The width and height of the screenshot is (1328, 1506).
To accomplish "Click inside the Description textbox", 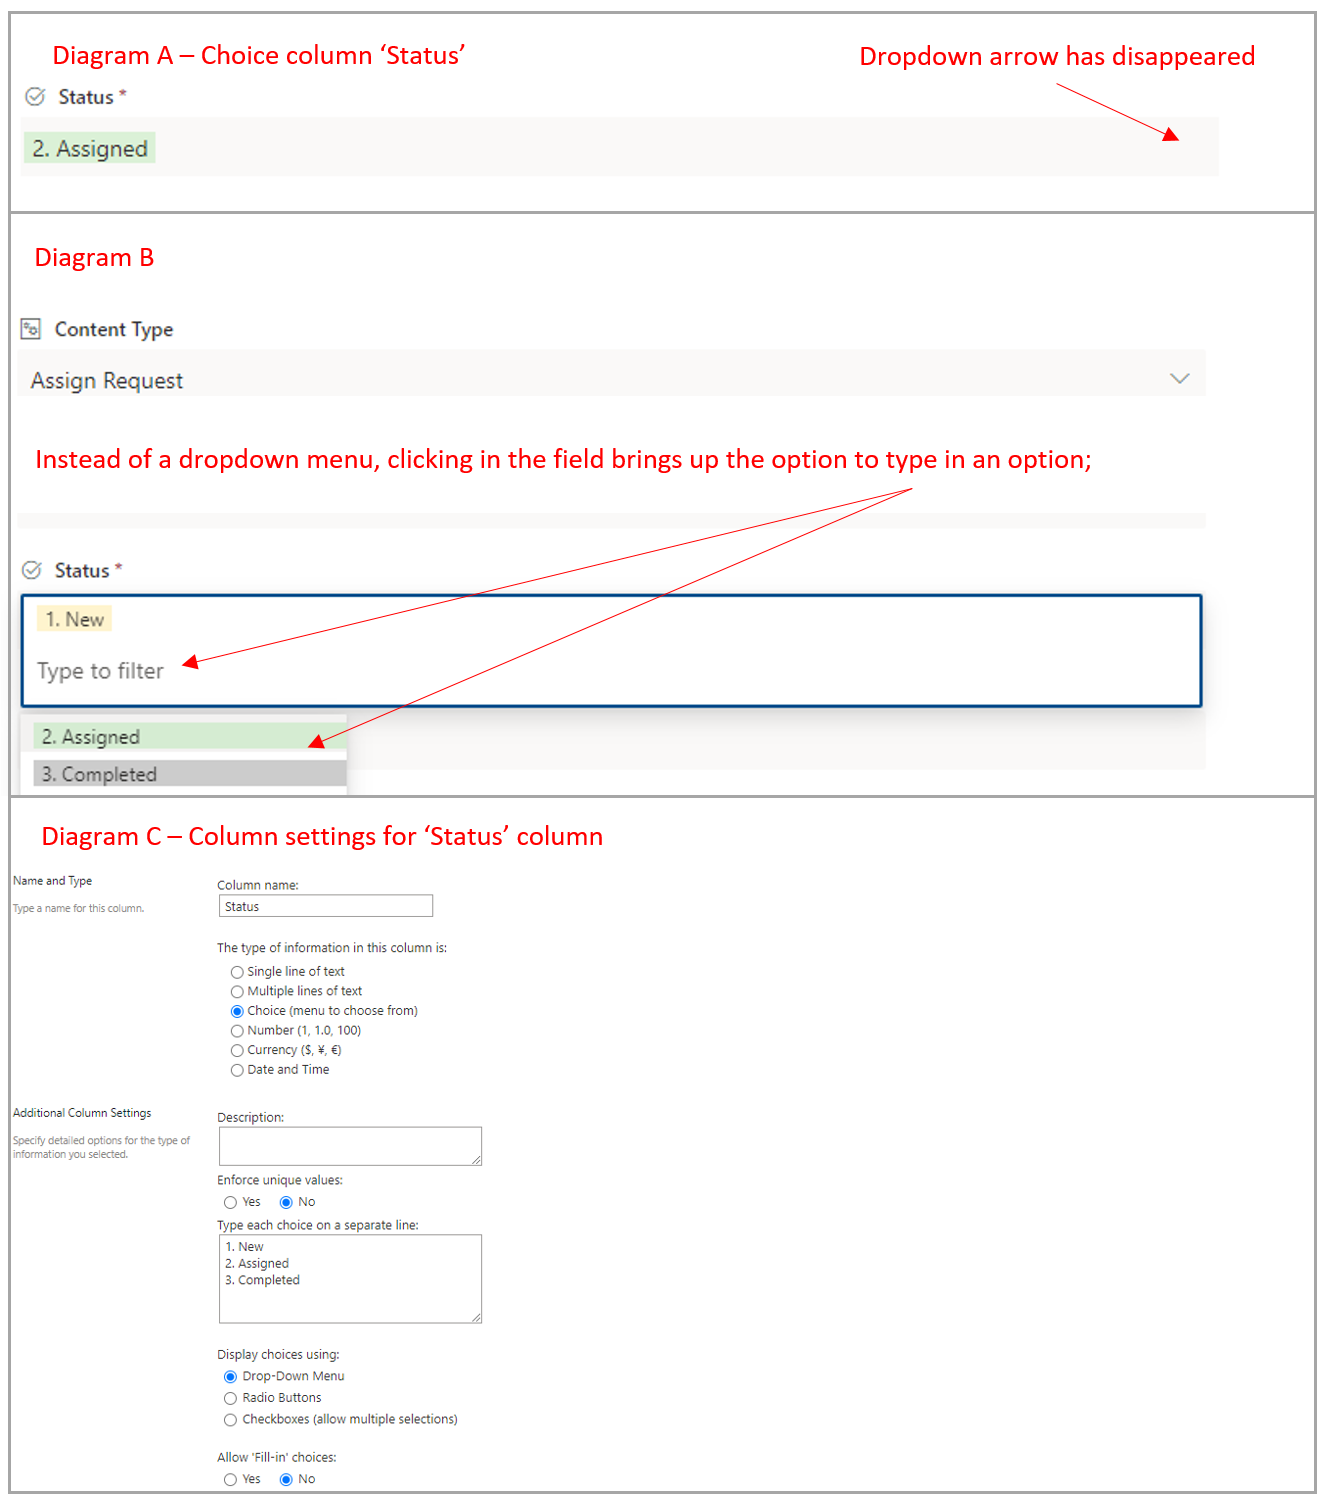I will (x=349, y=1145).
